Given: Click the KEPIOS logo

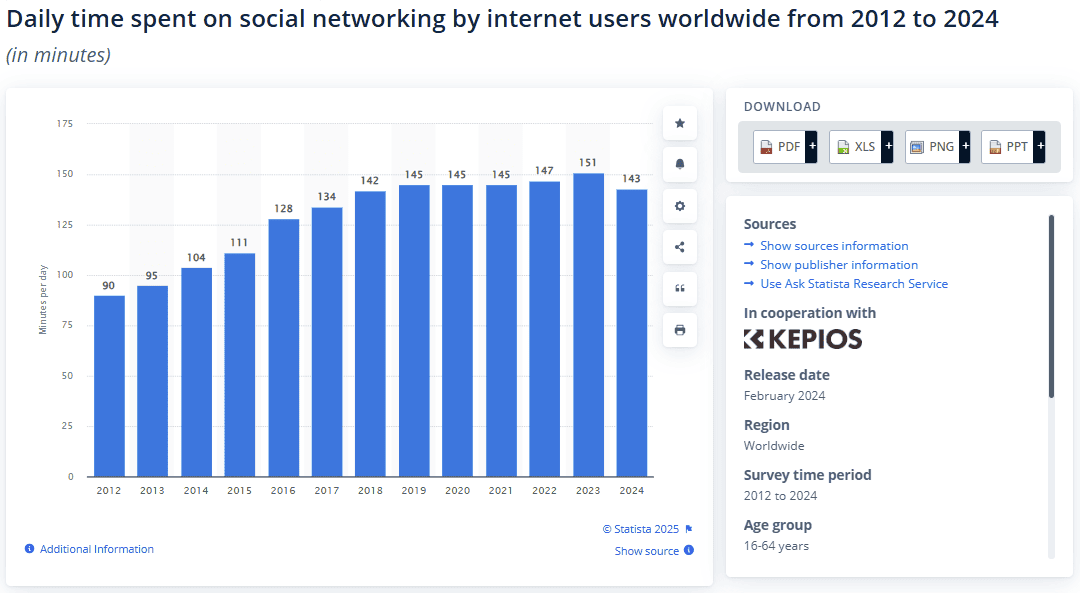Looking at the screenshot, I should coord(802,338).
